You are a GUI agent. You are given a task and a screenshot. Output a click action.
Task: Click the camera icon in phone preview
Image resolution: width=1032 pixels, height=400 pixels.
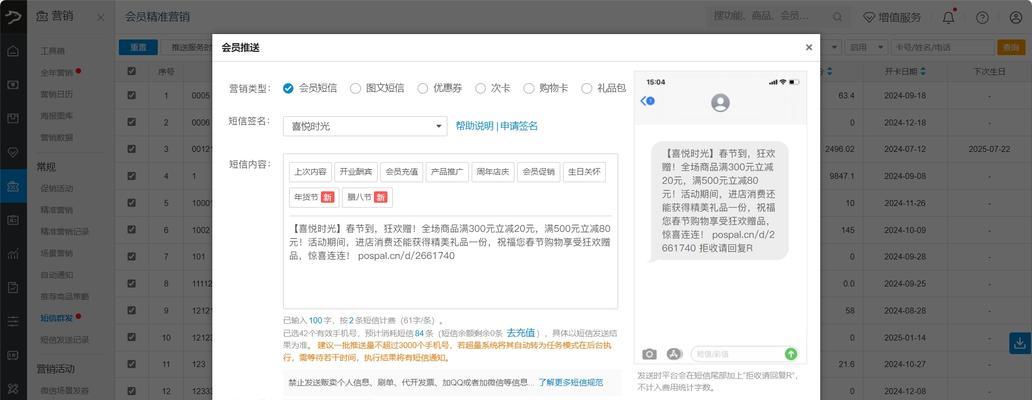pos(650,354)
